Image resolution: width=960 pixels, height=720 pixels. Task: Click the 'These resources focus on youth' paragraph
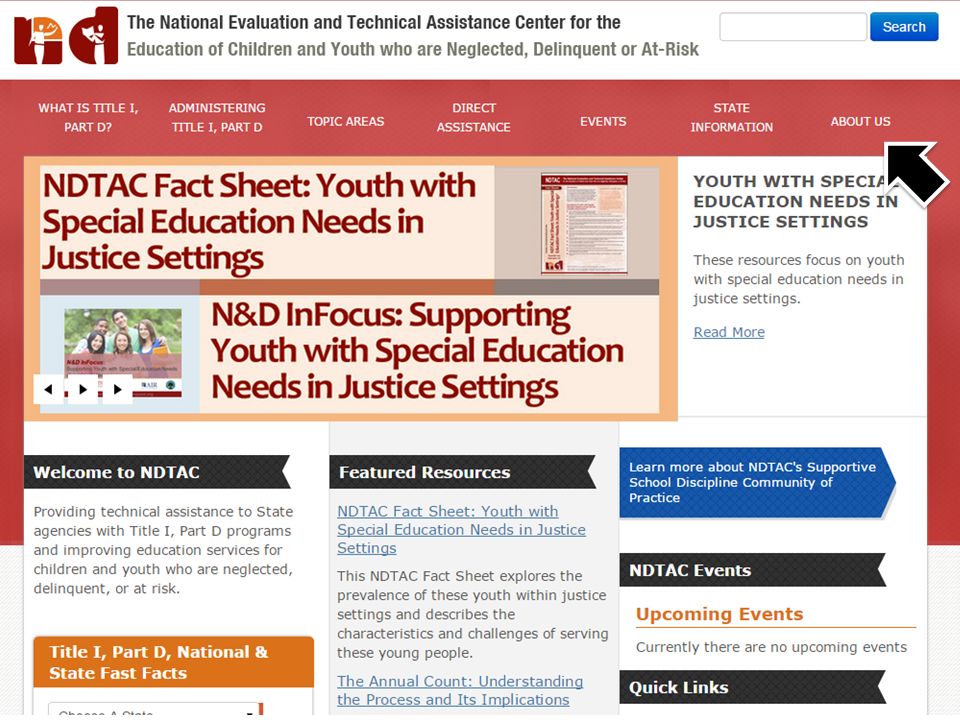pyautogui.click(x=798, y=279)
